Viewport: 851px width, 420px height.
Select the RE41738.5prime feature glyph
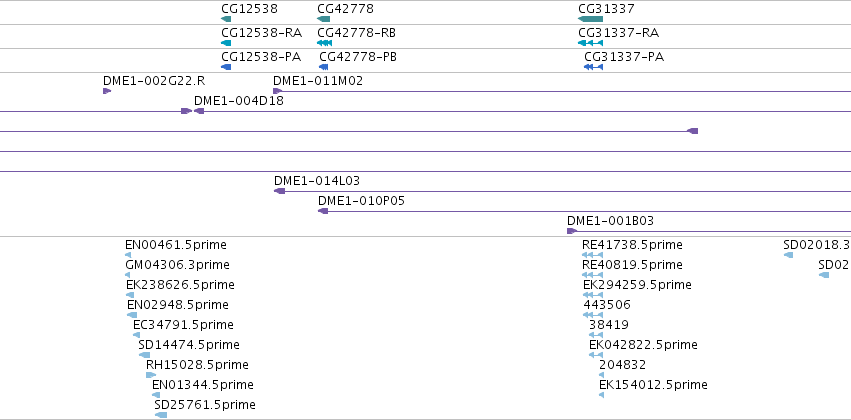click(x=592, y=255)
